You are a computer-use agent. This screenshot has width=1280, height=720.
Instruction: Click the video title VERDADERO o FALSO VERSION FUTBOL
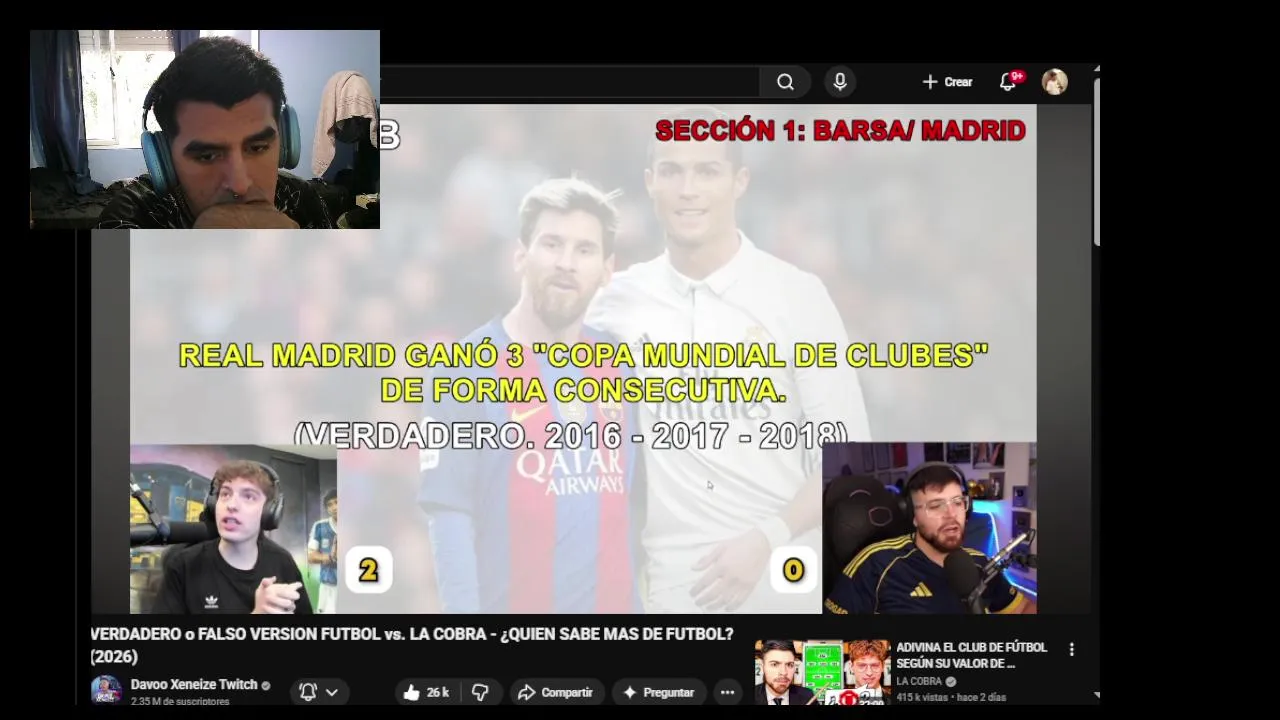click(x=412, y=645)
